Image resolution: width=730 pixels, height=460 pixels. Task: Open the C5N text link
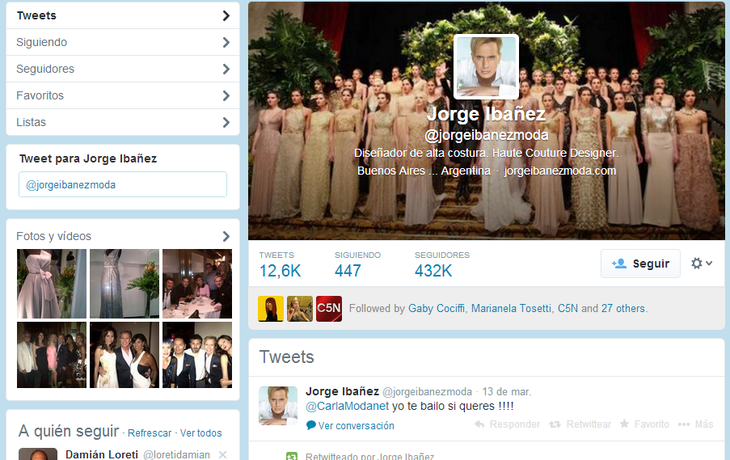pyautogui.click(x=568, y=308)
